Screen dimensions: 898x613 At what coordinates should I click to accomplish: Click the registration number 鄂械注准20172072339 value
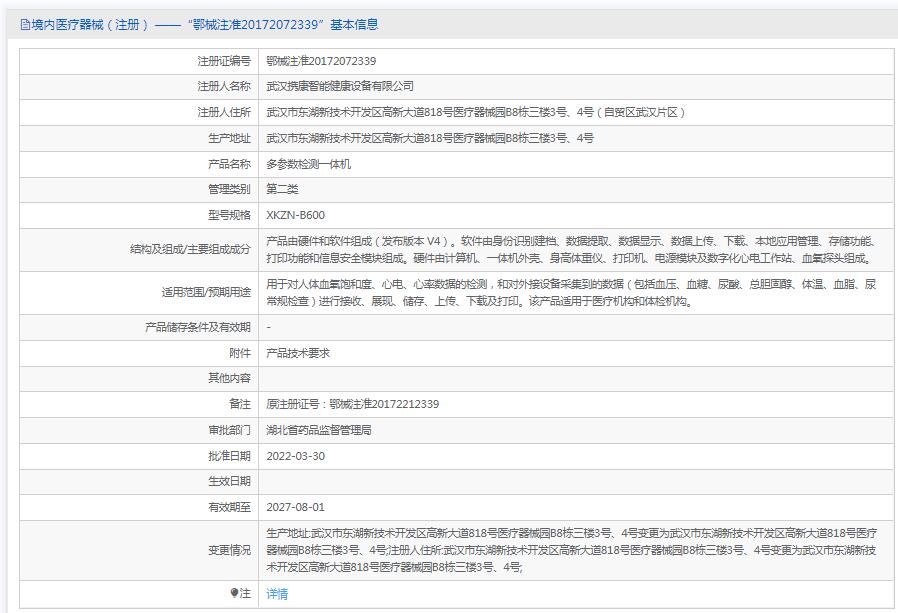coord(321,61)
